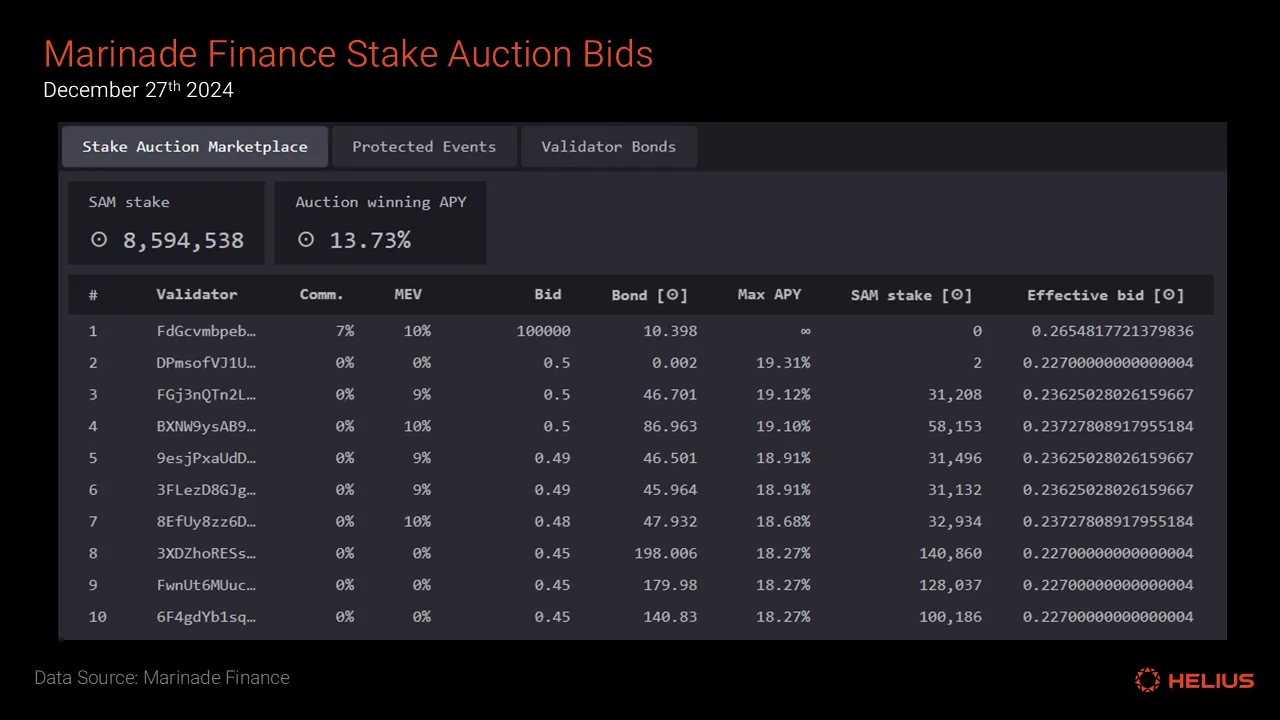Click the SOL icon in Effective bid header
This screenshot has height=720, width=1280.
(1170, 295)
